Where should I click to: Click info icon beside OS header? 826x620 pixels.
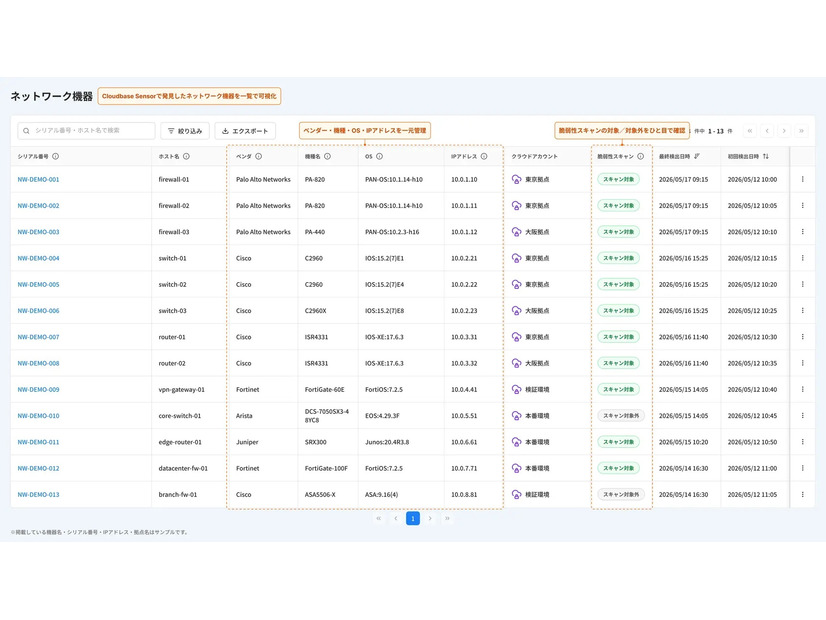(x=379, y=156)
